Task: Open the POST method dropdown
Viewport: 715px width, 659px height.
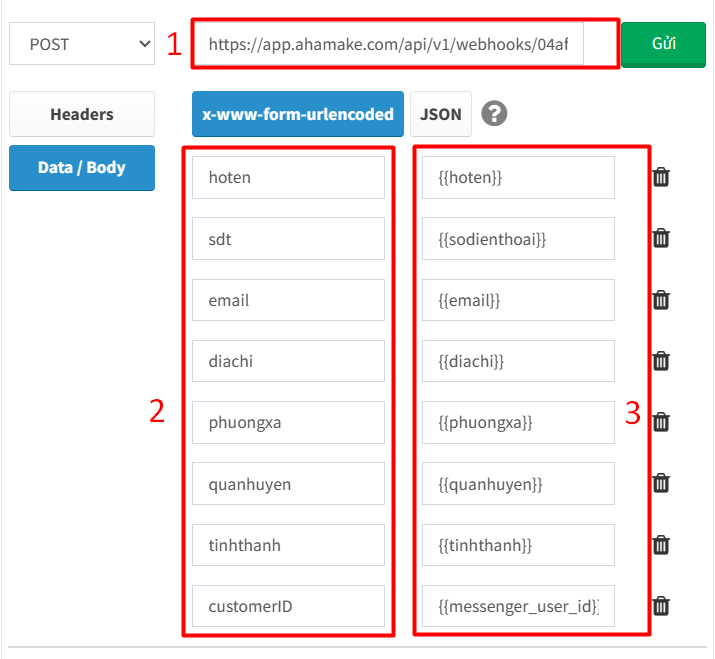Action: (x=82, y=44)
